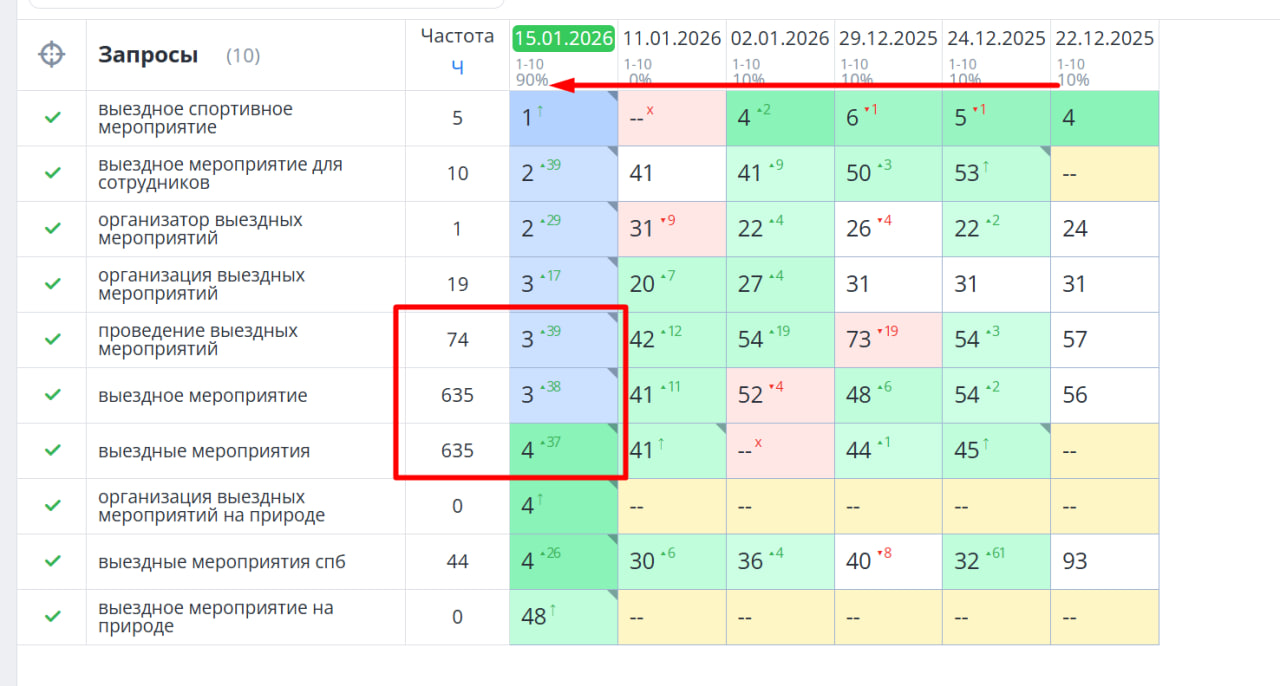Toggle the checkmark for the "выездные мероприятия" row
This screenshot has height=686, width=1280.
[53, 451]
